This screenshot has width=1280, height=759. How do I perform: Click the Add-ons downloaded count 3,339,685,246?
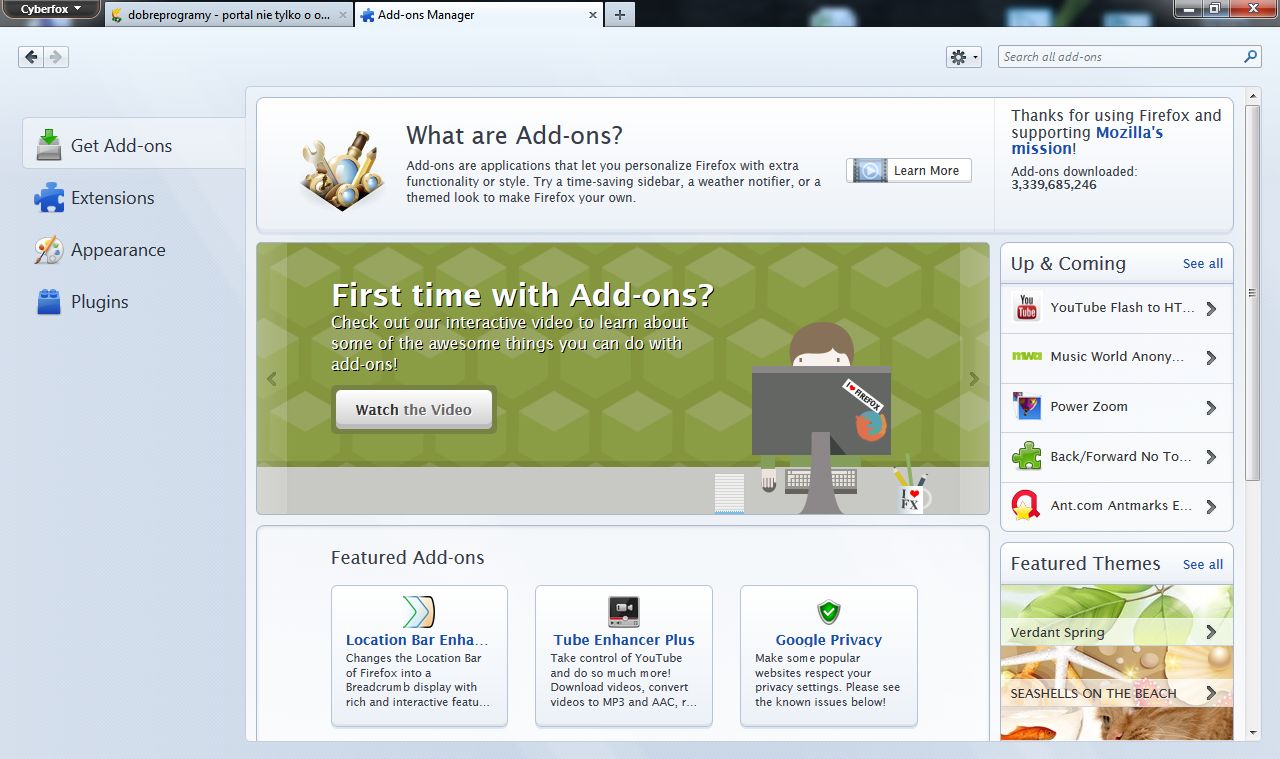1054,185
